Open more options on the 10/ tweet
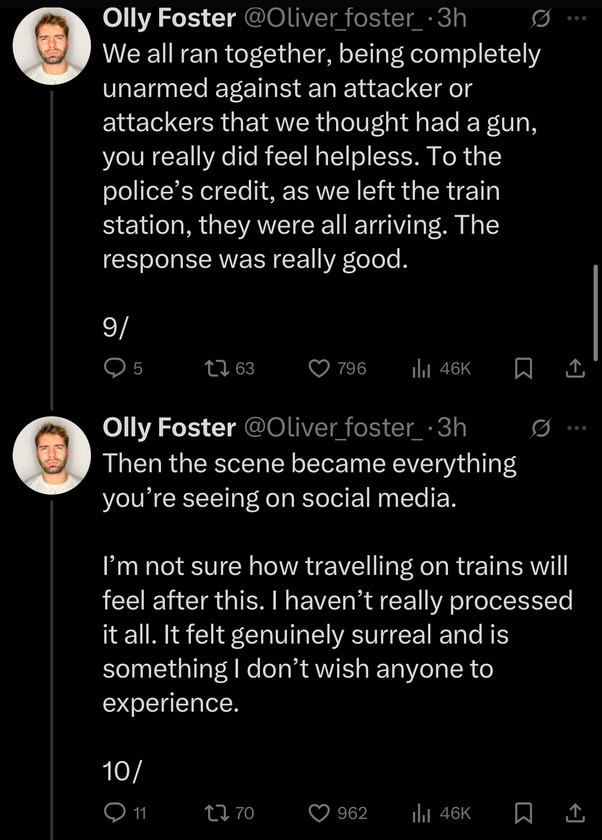This screenshot has height=840, width=602. (x=577, y=428)
